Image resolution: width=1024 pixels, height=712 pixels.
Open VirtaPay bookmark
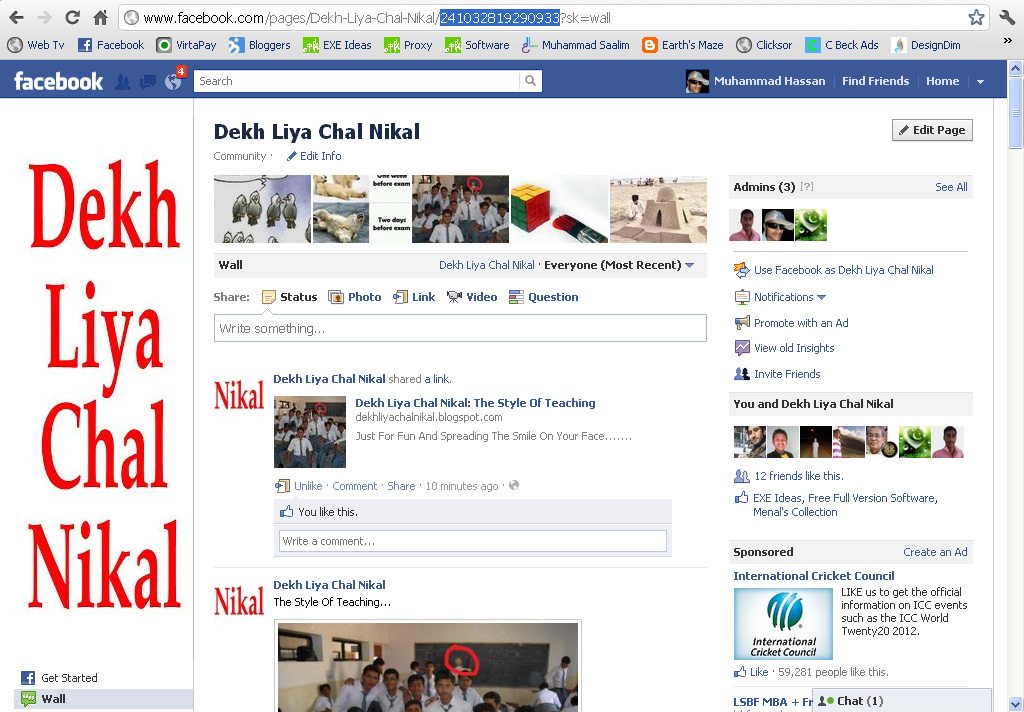click(x=187, y=45)
